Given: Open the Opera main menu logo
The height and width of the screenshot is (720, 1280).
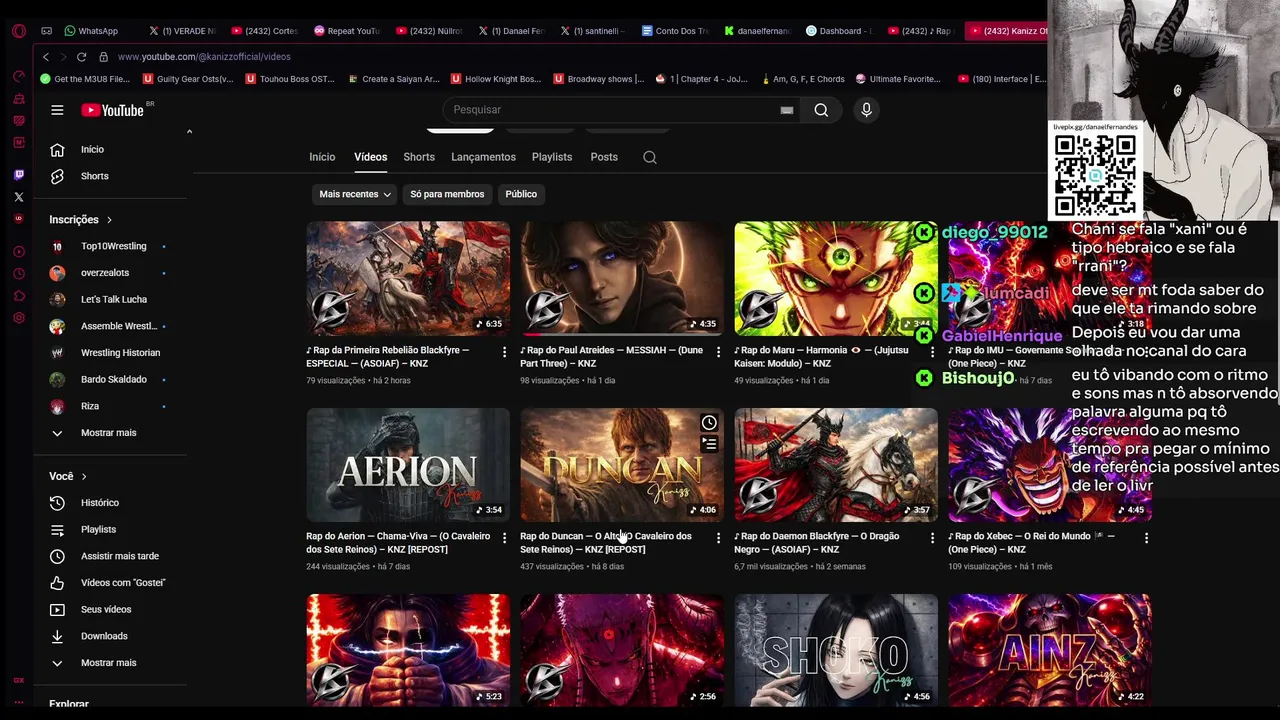Looking at the screenshot, I should click(x=19, y=31).
